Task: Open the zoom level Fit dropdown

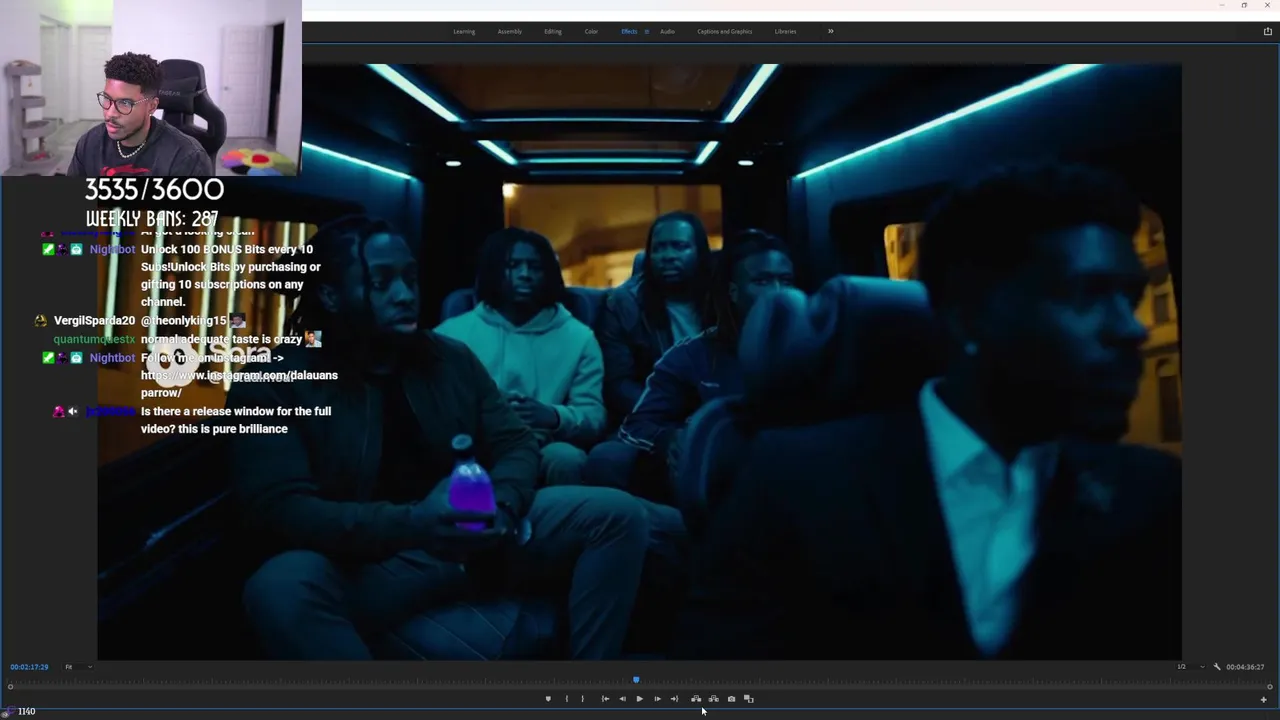Action: (78, 667)
